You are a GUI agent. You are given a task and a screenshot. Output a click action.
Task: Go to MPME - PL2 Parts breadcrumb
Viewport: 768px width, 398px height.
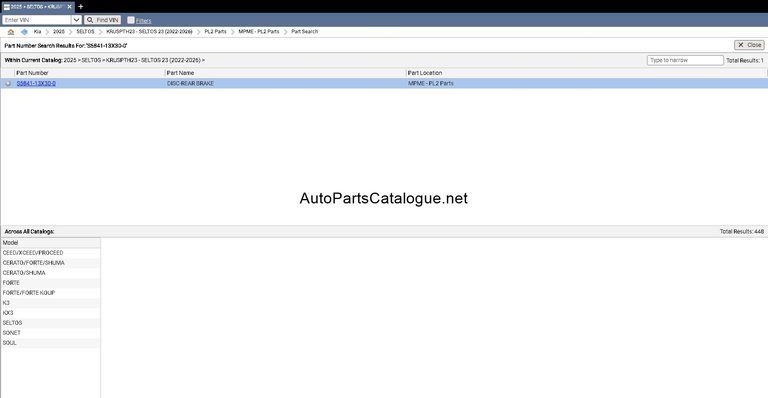pos(259,31)
